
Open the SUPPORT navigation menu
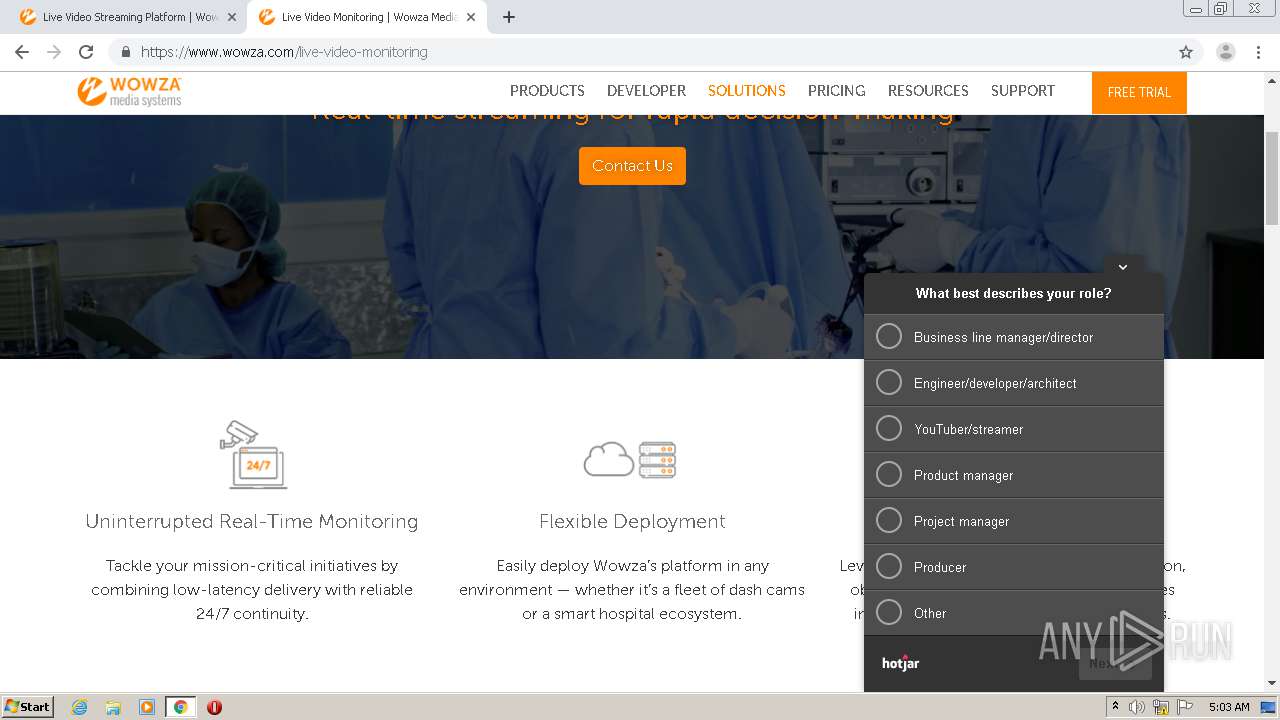pyautogui.click(x=1023, y=91)
